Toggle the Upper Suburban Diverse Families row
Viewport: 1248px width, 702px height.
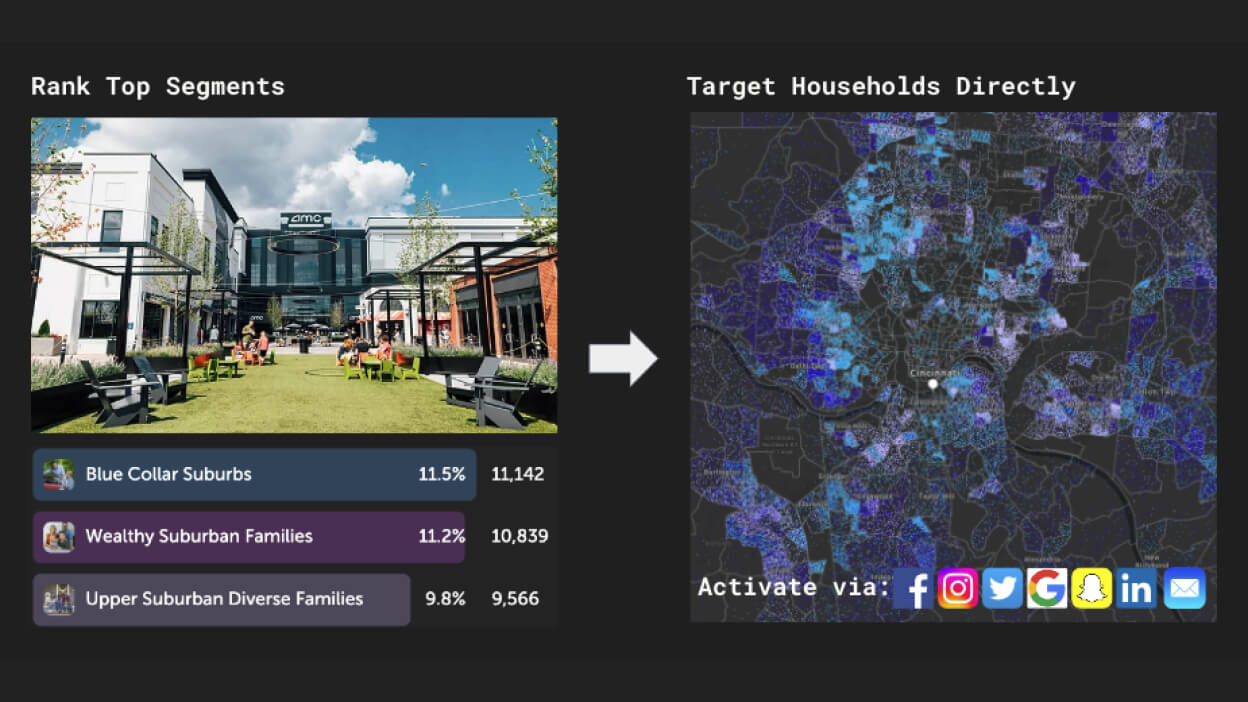[221, 599]
